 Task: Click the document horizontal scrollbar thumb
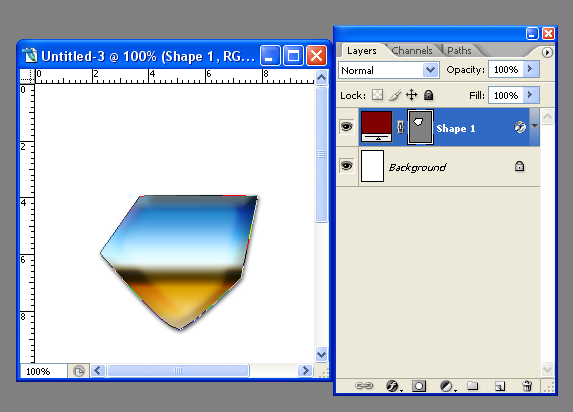178,371
